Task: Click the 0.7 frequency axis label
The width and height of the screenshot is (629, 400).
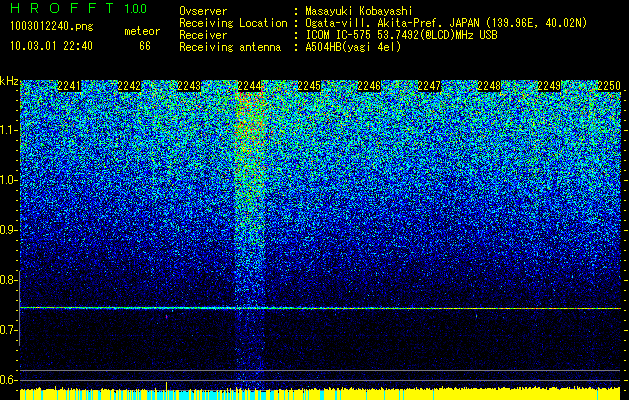Action: (x=8, y=330)
